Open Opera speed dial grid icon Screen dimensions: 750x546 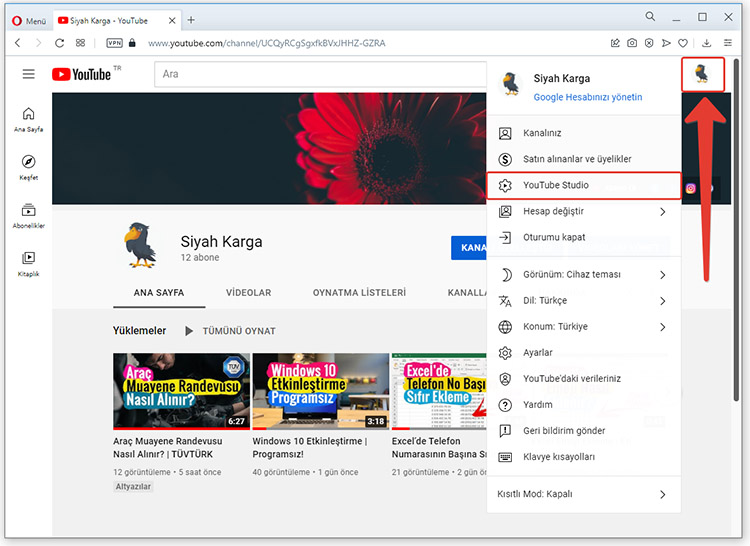(80, 43)
